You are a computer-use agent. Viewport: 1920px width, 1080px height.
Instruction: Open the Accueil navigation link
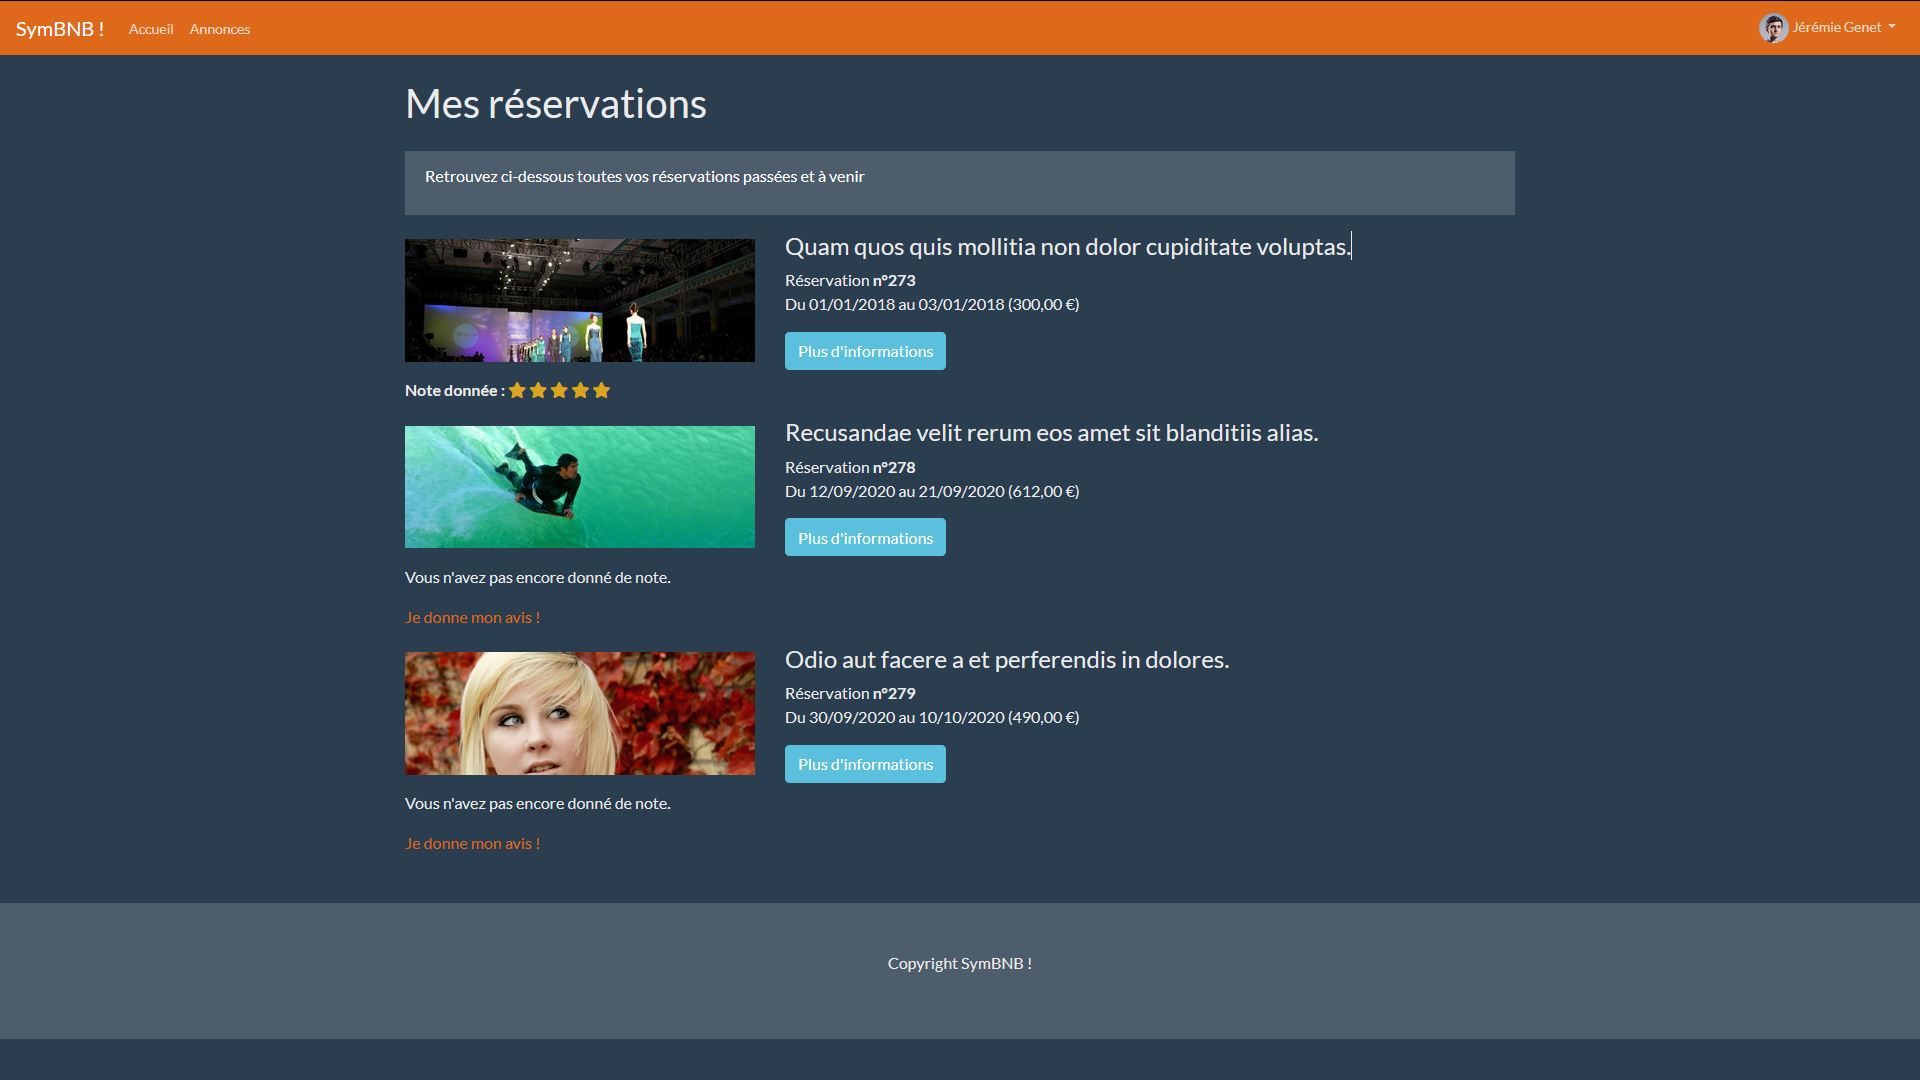tap(151, 29)
